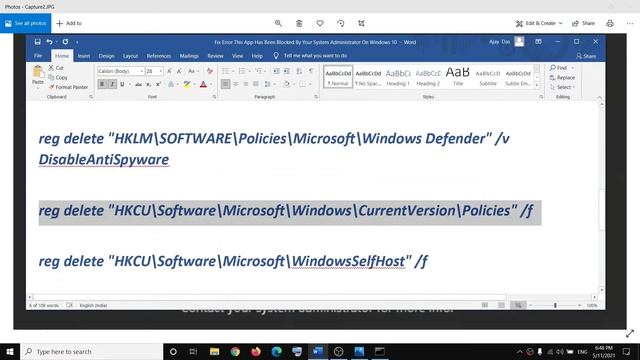Toggle justify paragraph alignment
Viewport: 640px width, 360px height.
[256, 84]
